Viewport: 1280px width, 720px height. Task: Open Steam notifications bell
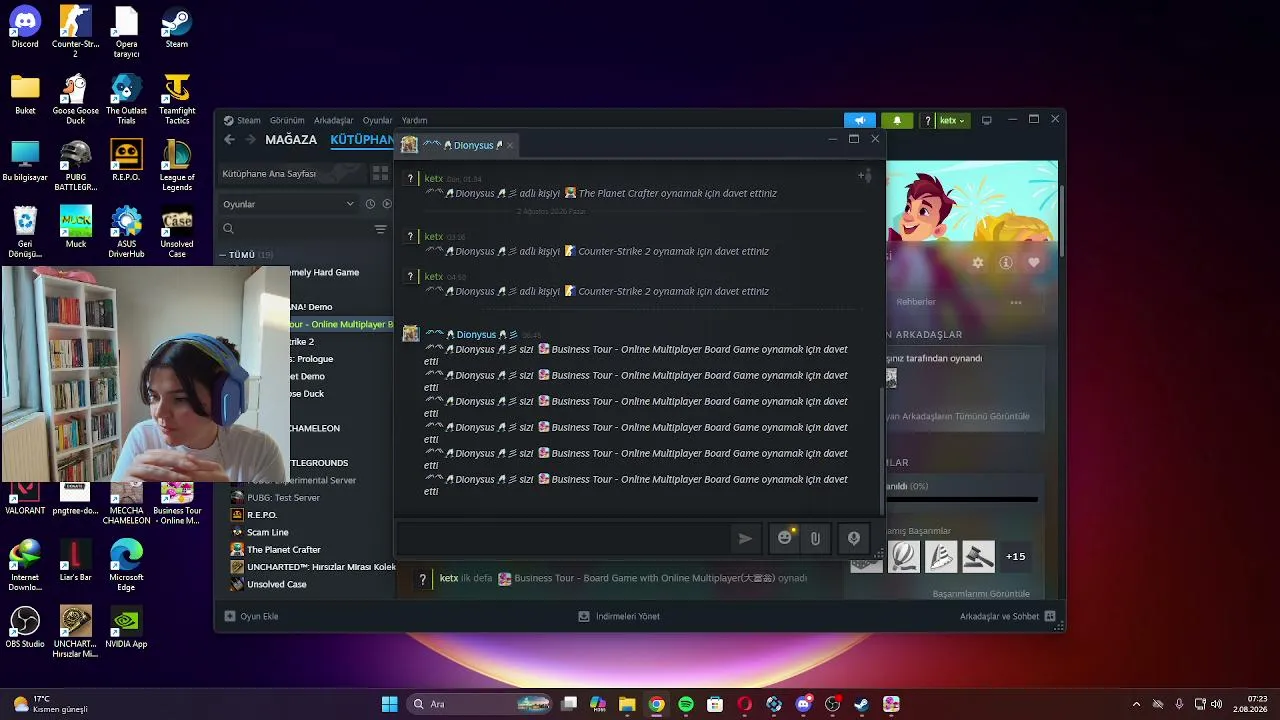pyautogui.click(x=897, y=120)
